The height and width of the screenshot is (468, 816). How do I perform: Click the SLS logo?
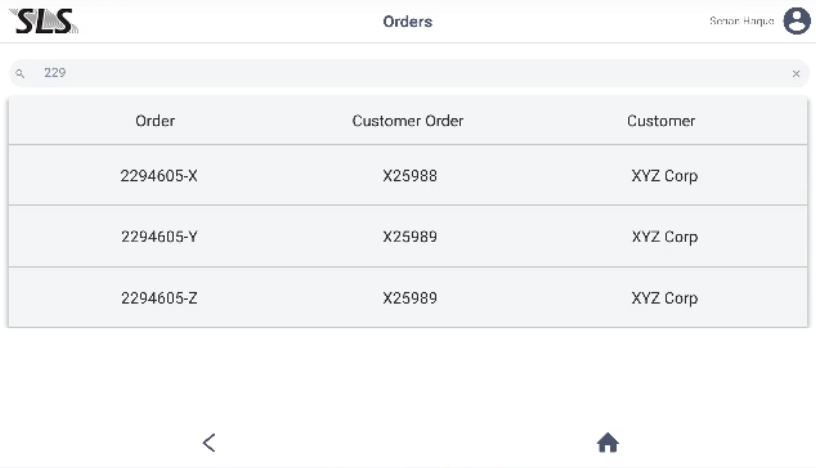click(x=44, y=21)
